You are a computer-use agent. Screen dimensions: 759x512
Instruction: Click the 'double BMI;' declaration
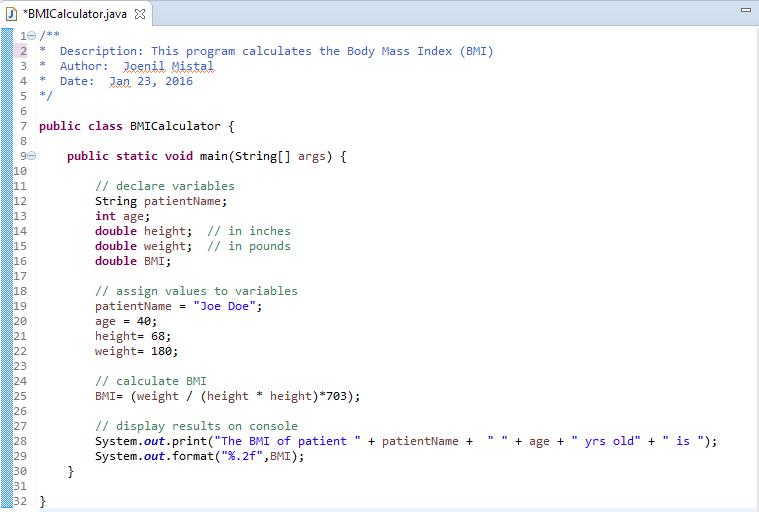[x=133, y=261]
